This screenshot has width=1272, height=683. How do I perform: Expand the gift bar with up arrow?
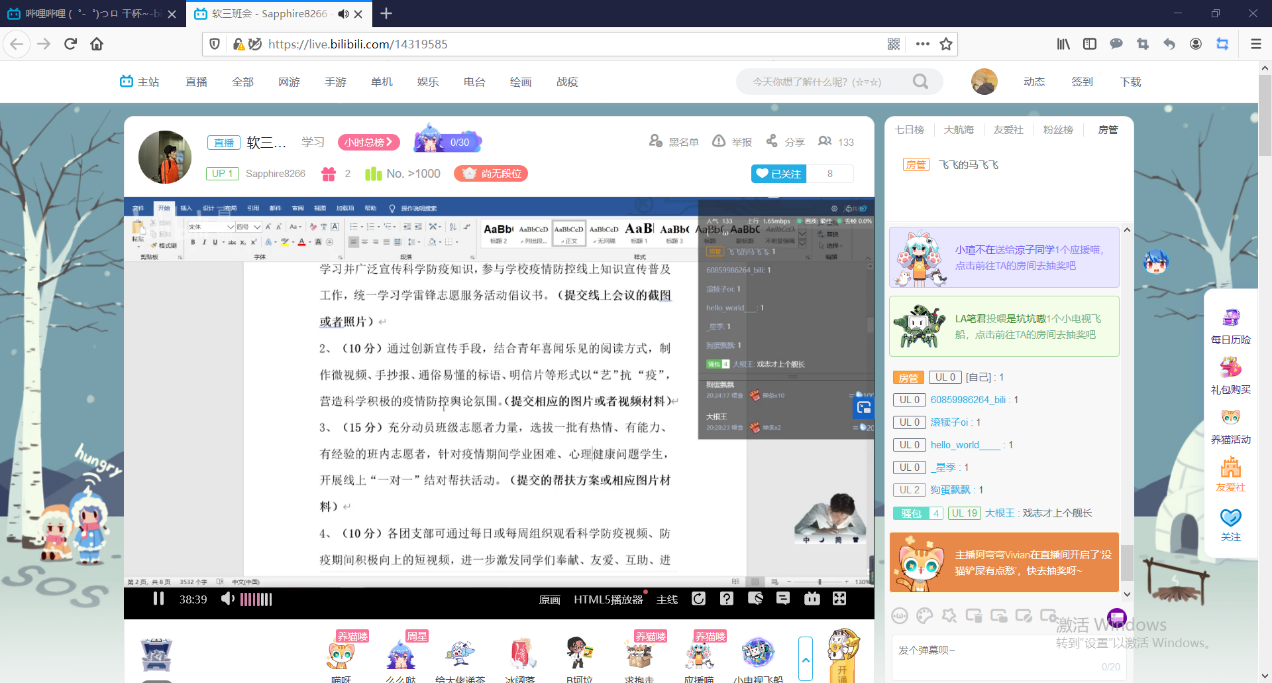[805, 658]
